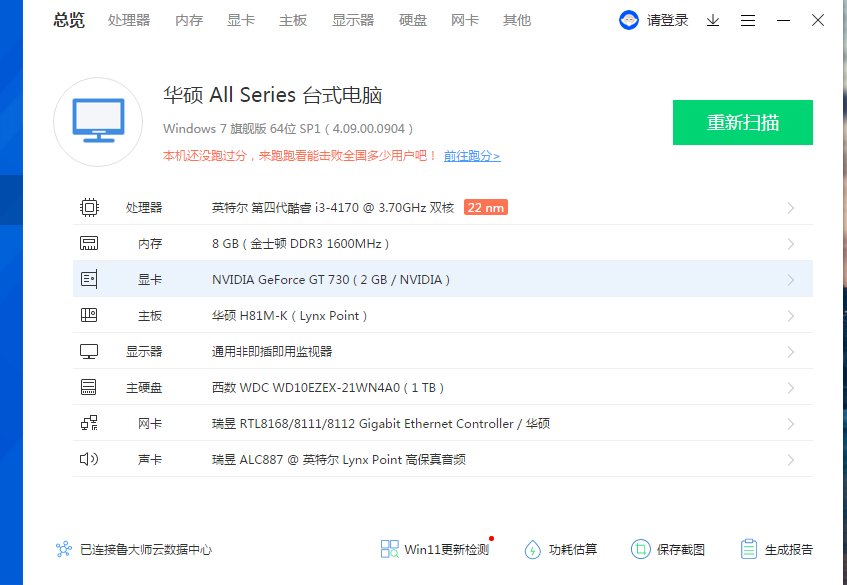847x585 pixels.
Task: Minimize the window
Action: point(783,21)
